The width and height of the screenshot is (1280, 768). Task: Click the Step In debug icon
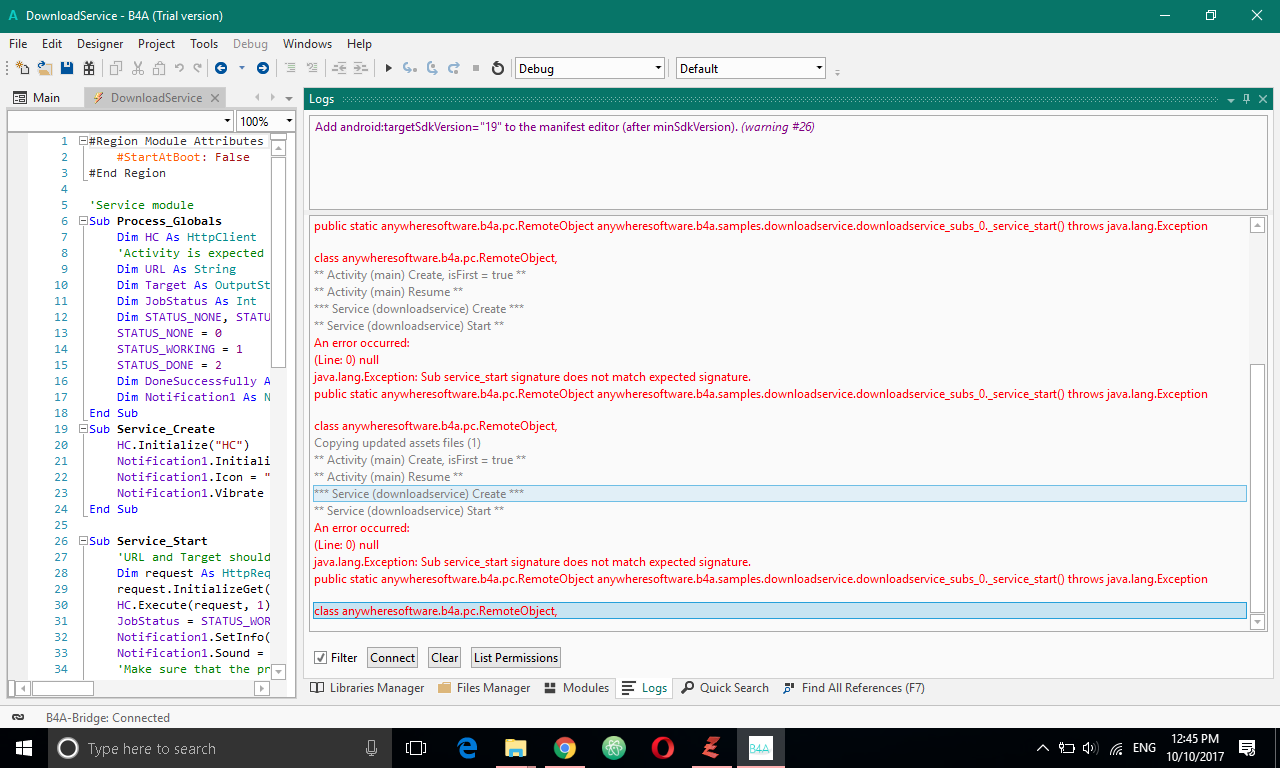[409, 68]
